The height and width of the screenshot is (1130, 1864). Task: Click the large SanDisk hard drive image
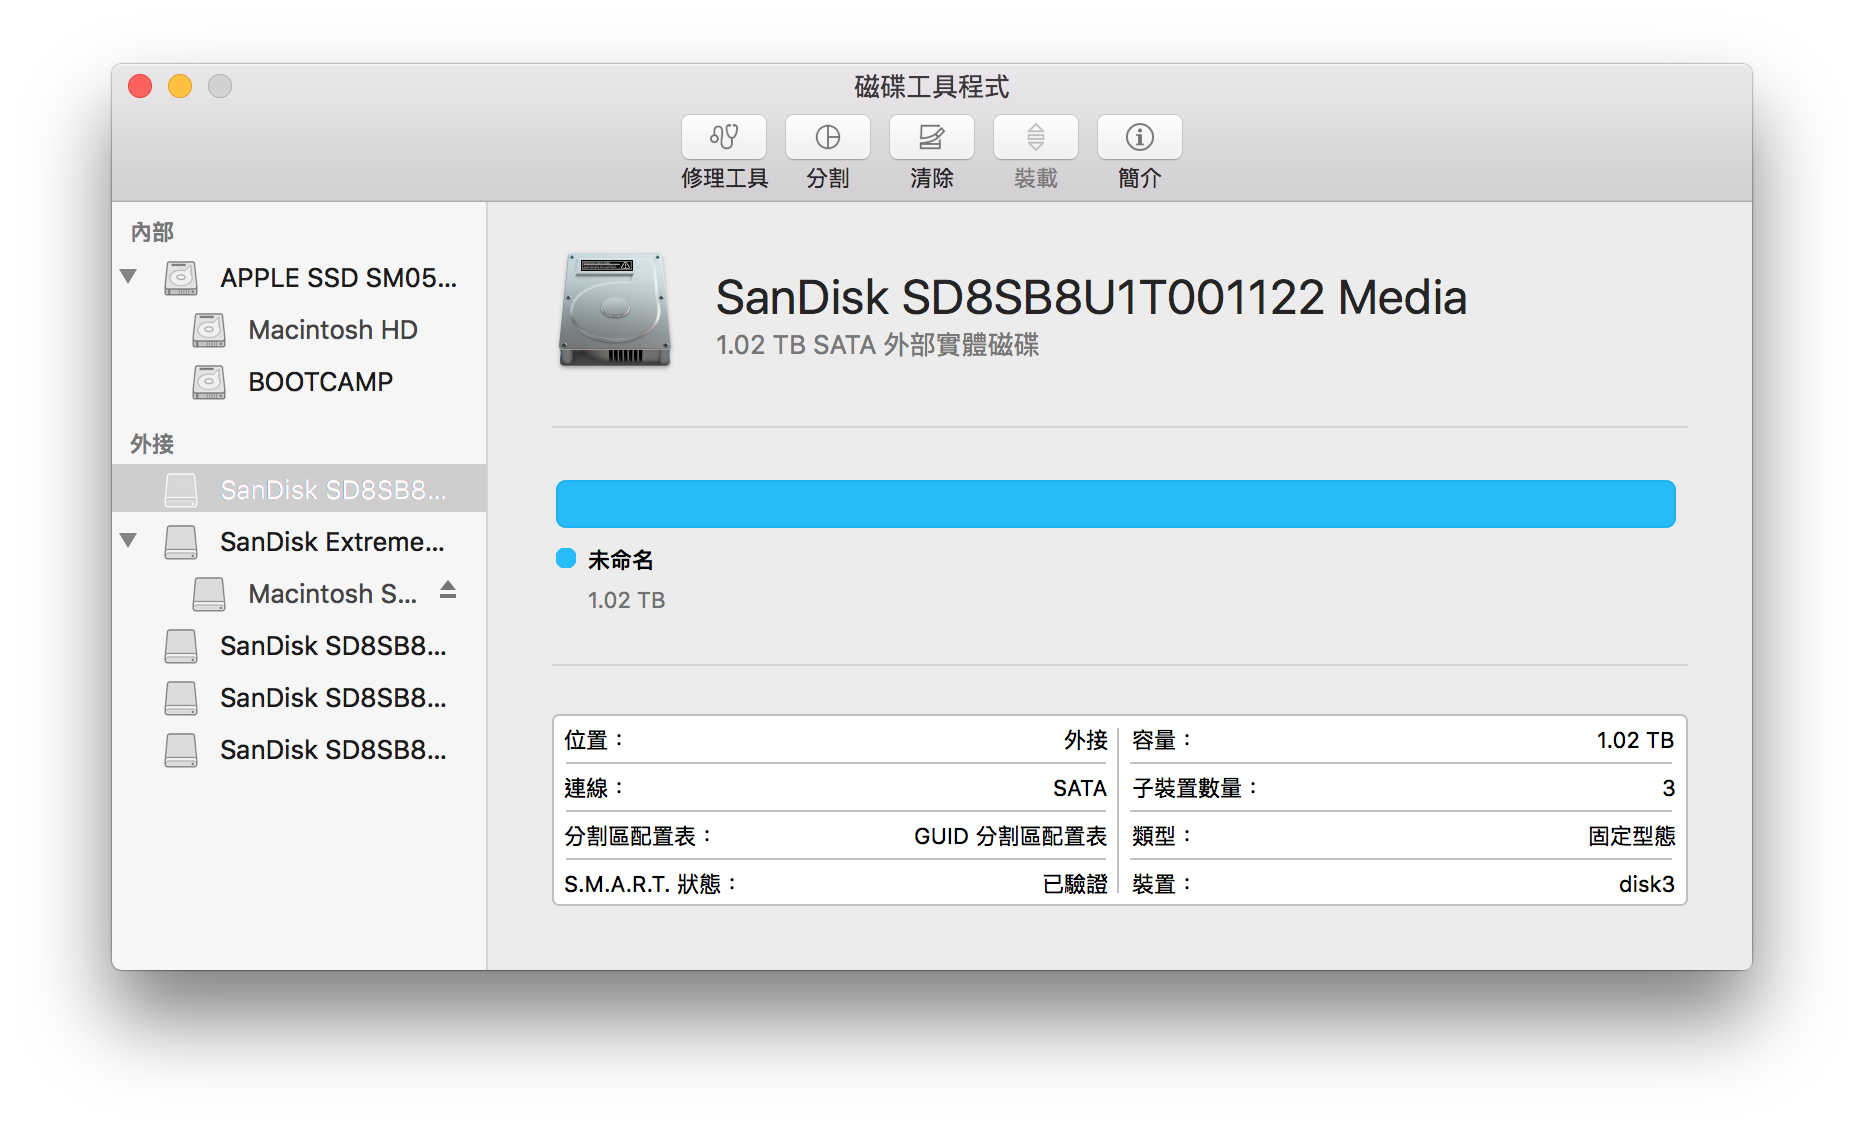[x=614, y=310]
